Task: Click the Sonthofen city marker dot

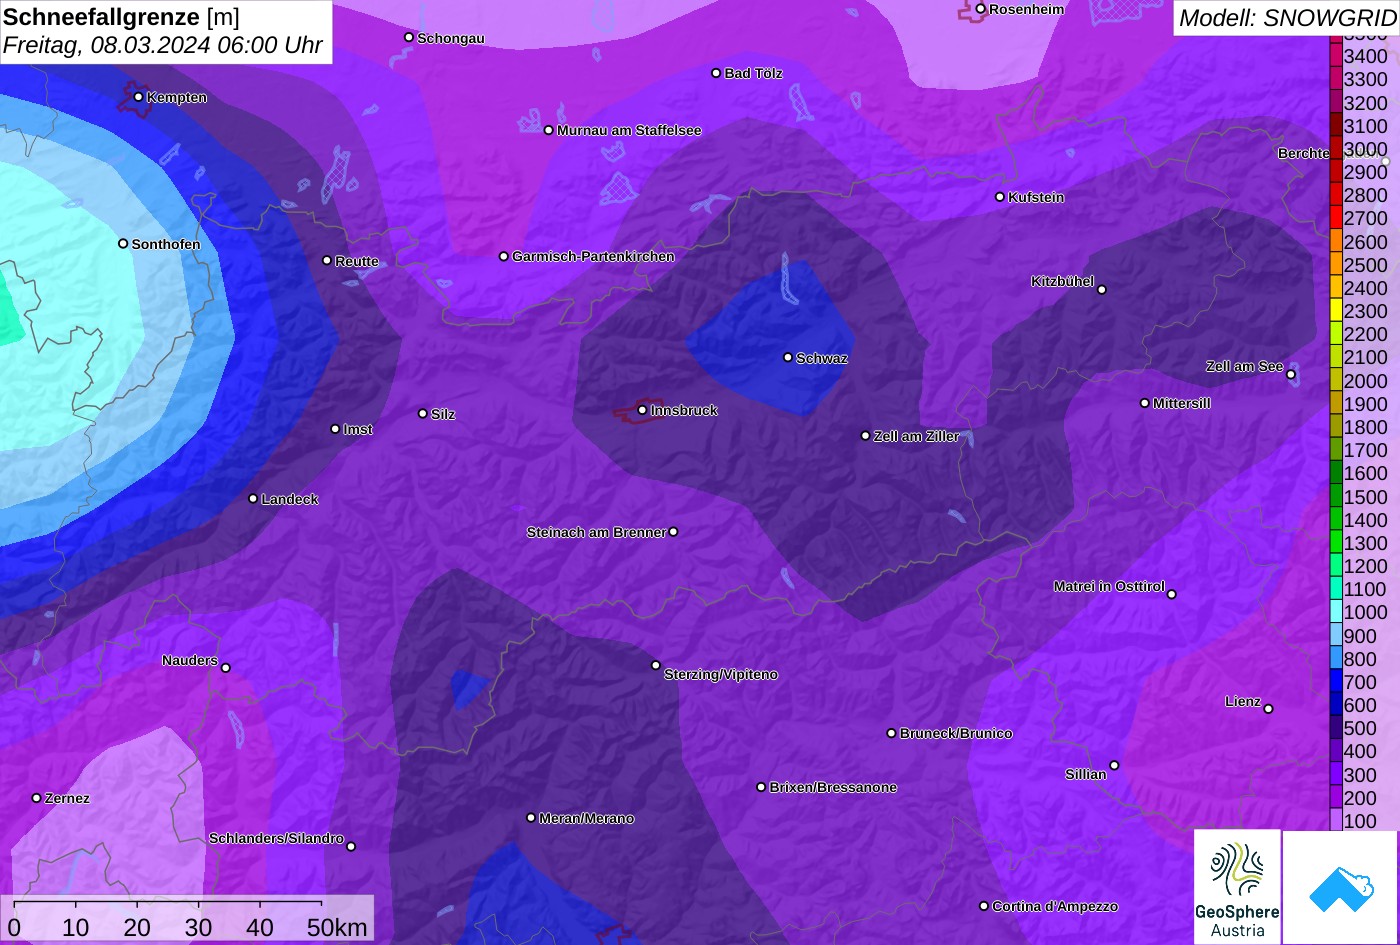Action: pyautogui.click(x=123, y=244)
